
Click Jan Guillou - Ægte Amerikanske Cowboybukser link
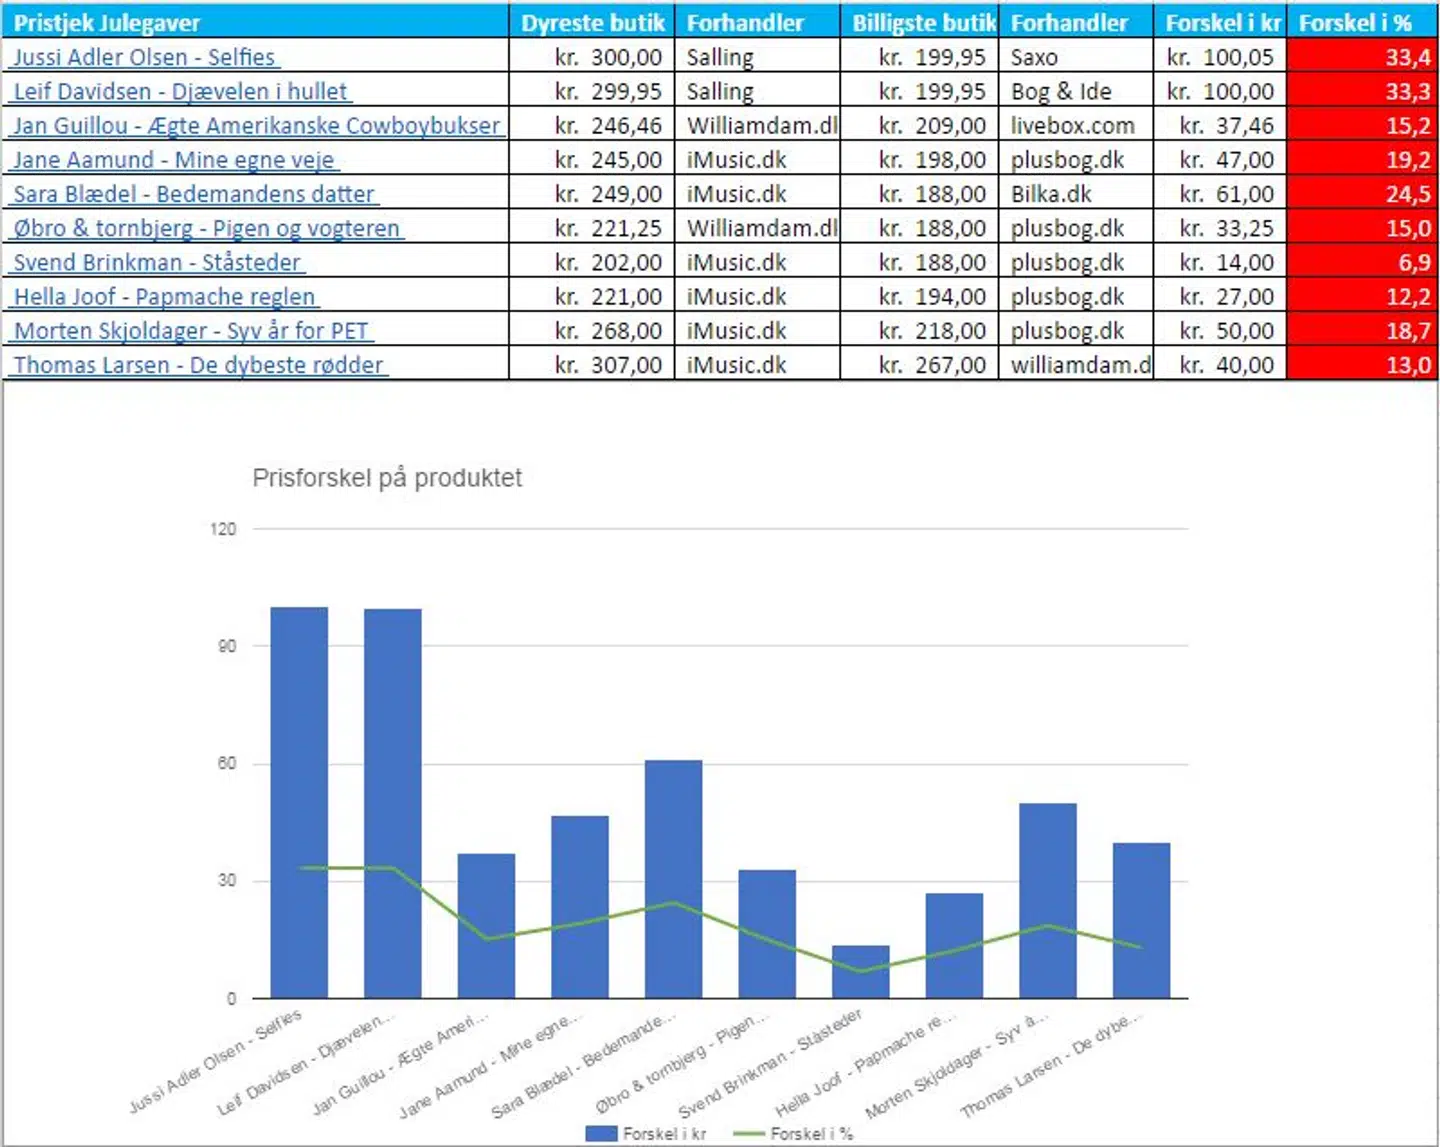256,126
